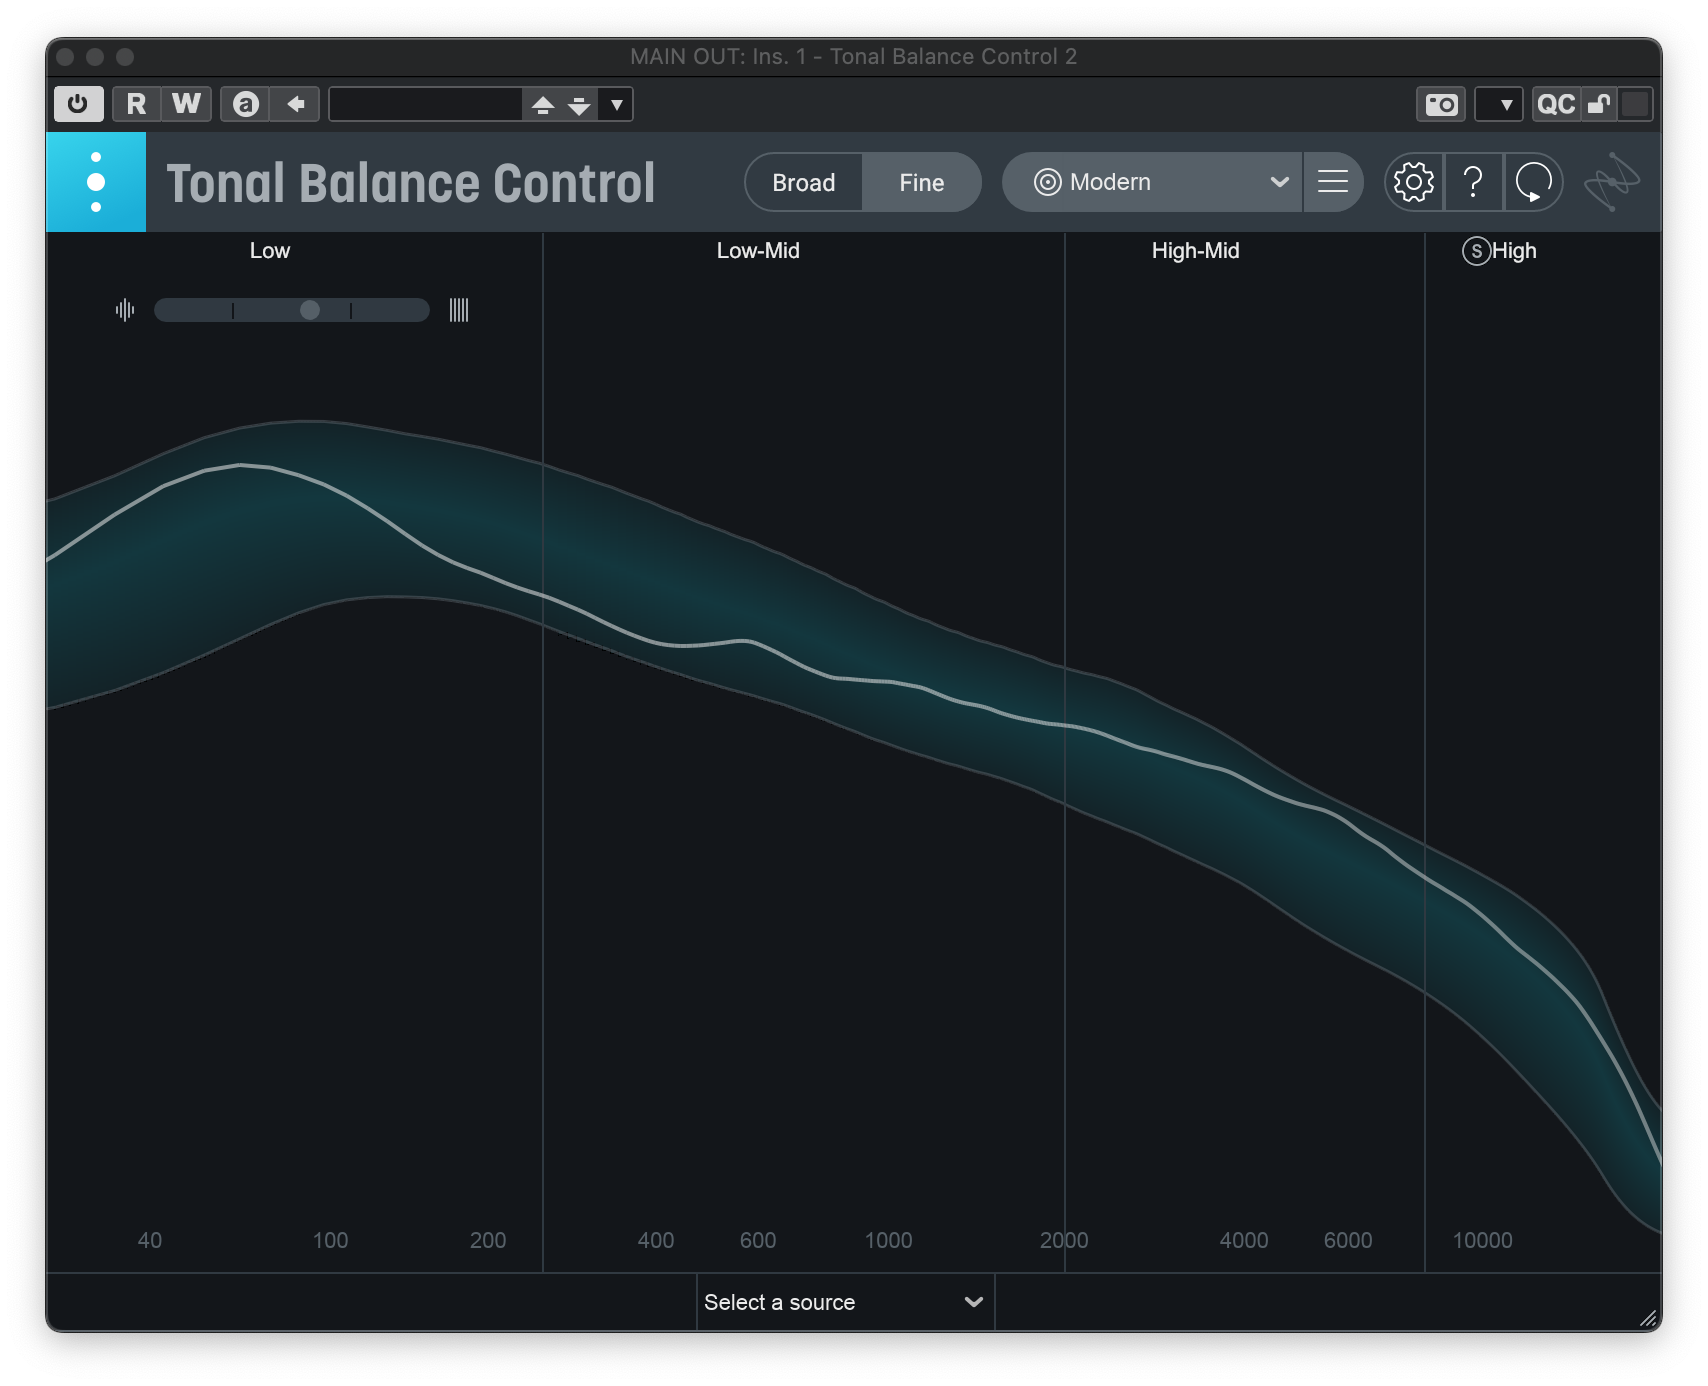Click the camera snapshot icon
This screenshot has width=1708, height=1386.
click(1441, 104)
